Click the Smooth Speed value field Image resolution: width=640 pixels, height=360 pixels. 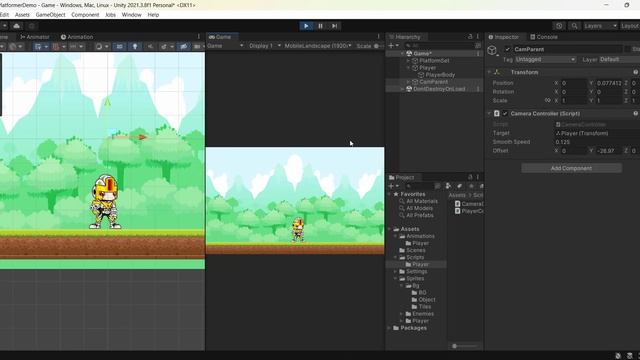tap(596, 142)
